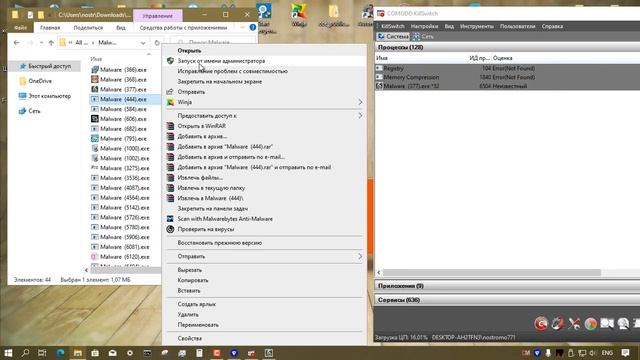Choose Исправление проблем с совместимостью
This screenshot has height=360, width=640.
tap(264, 71)
